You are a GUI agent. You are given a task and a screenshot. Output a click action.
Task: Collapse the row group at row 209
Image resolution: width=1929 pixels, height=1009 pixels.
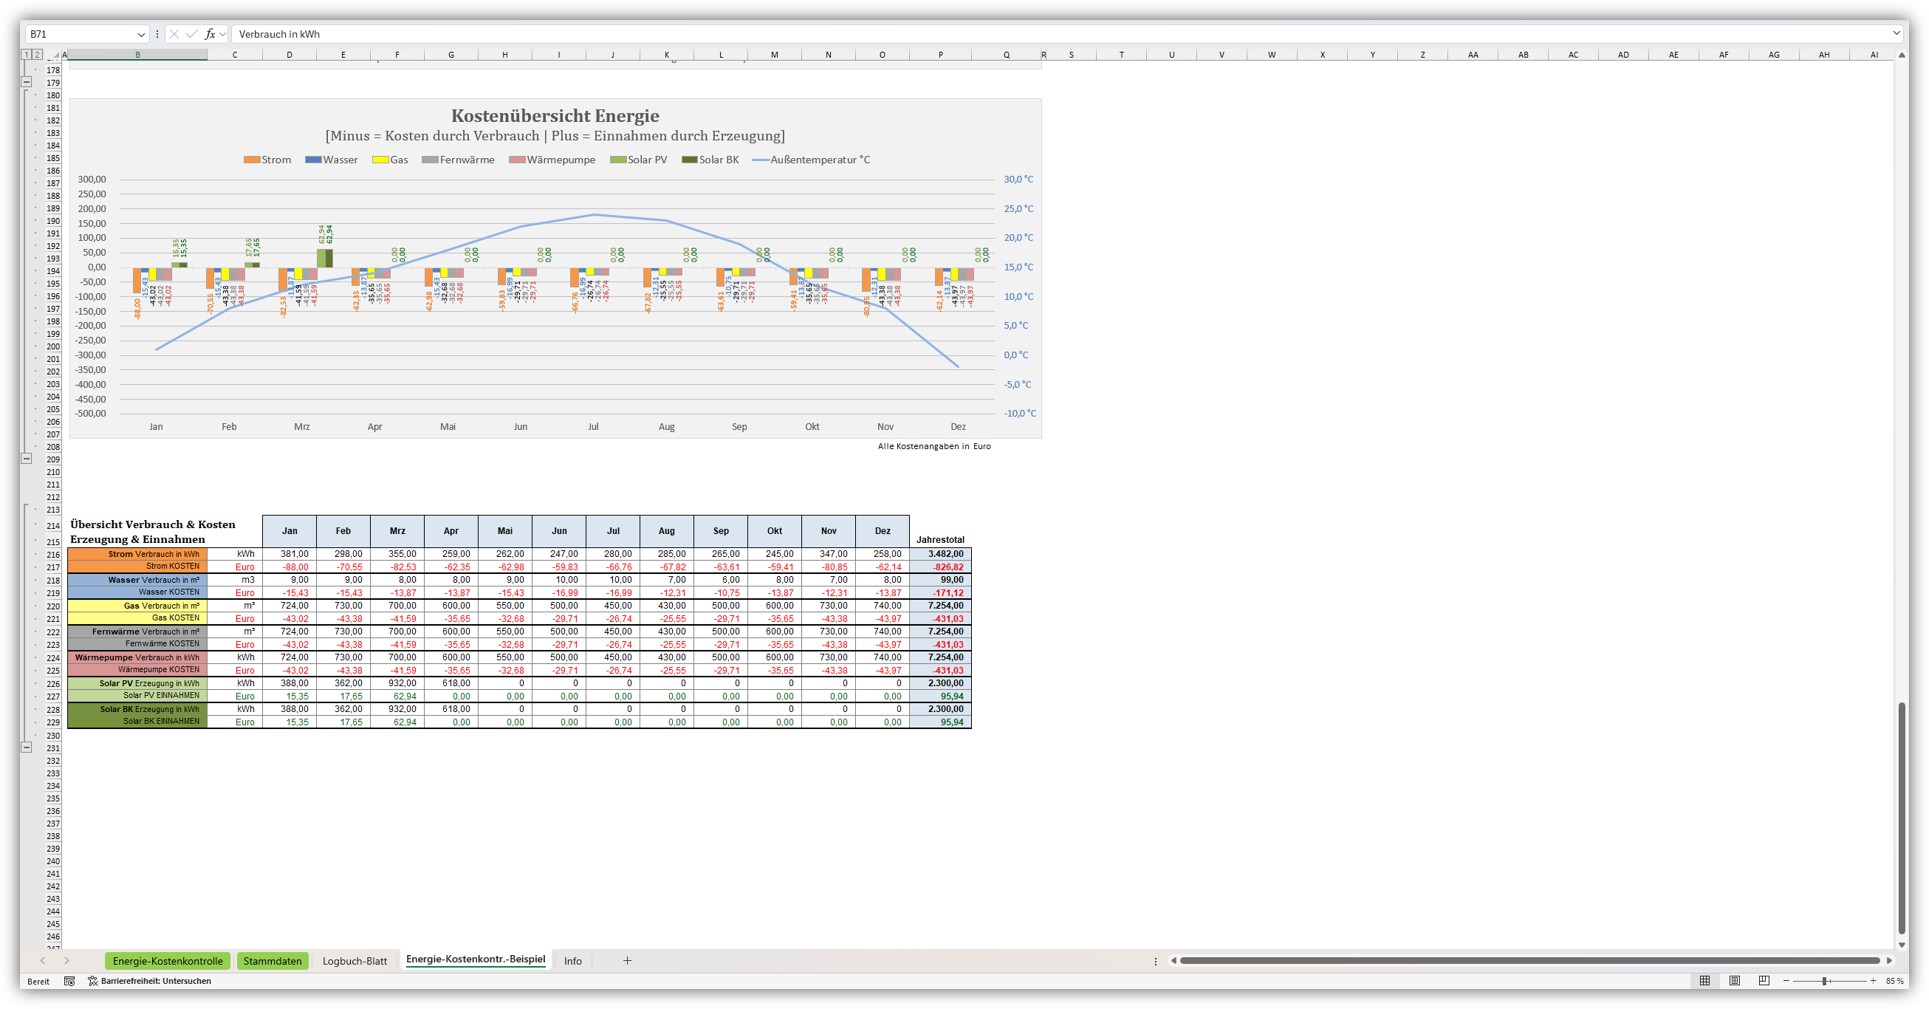pos(27,459)
